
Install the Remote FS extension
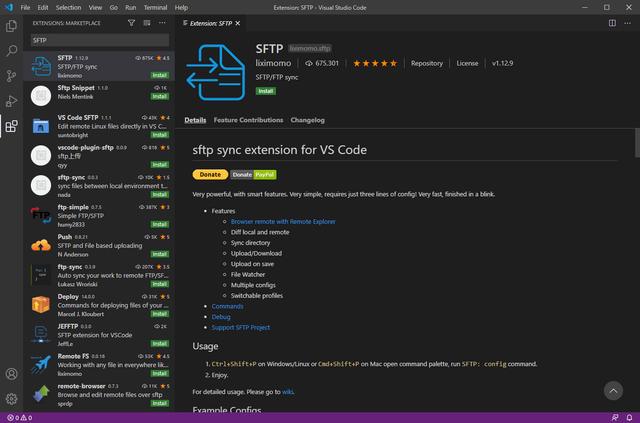pyautogui.click(x=160, y=373)
